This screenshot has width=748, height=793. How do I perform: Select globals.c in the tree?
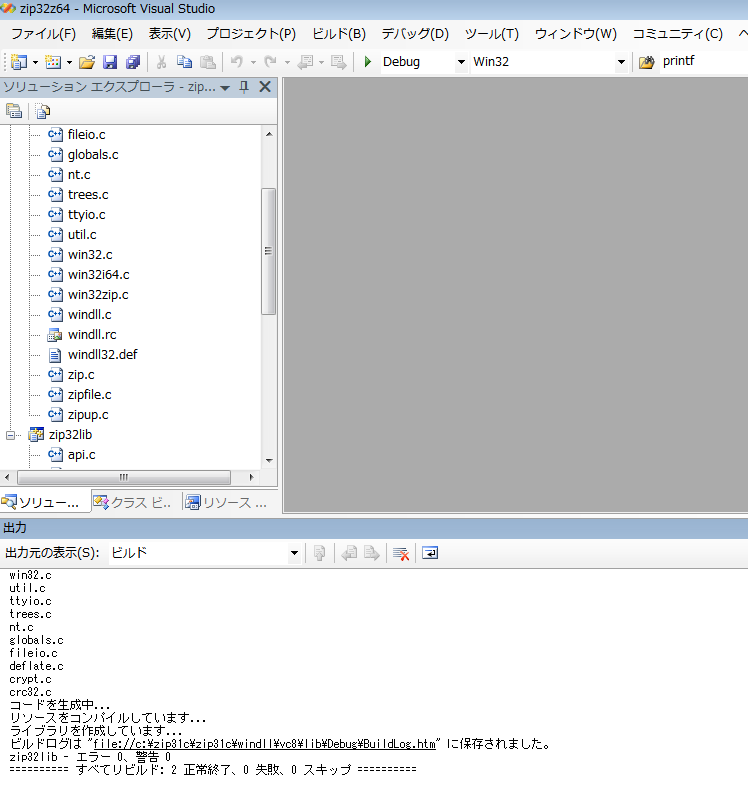pos(93,155)
